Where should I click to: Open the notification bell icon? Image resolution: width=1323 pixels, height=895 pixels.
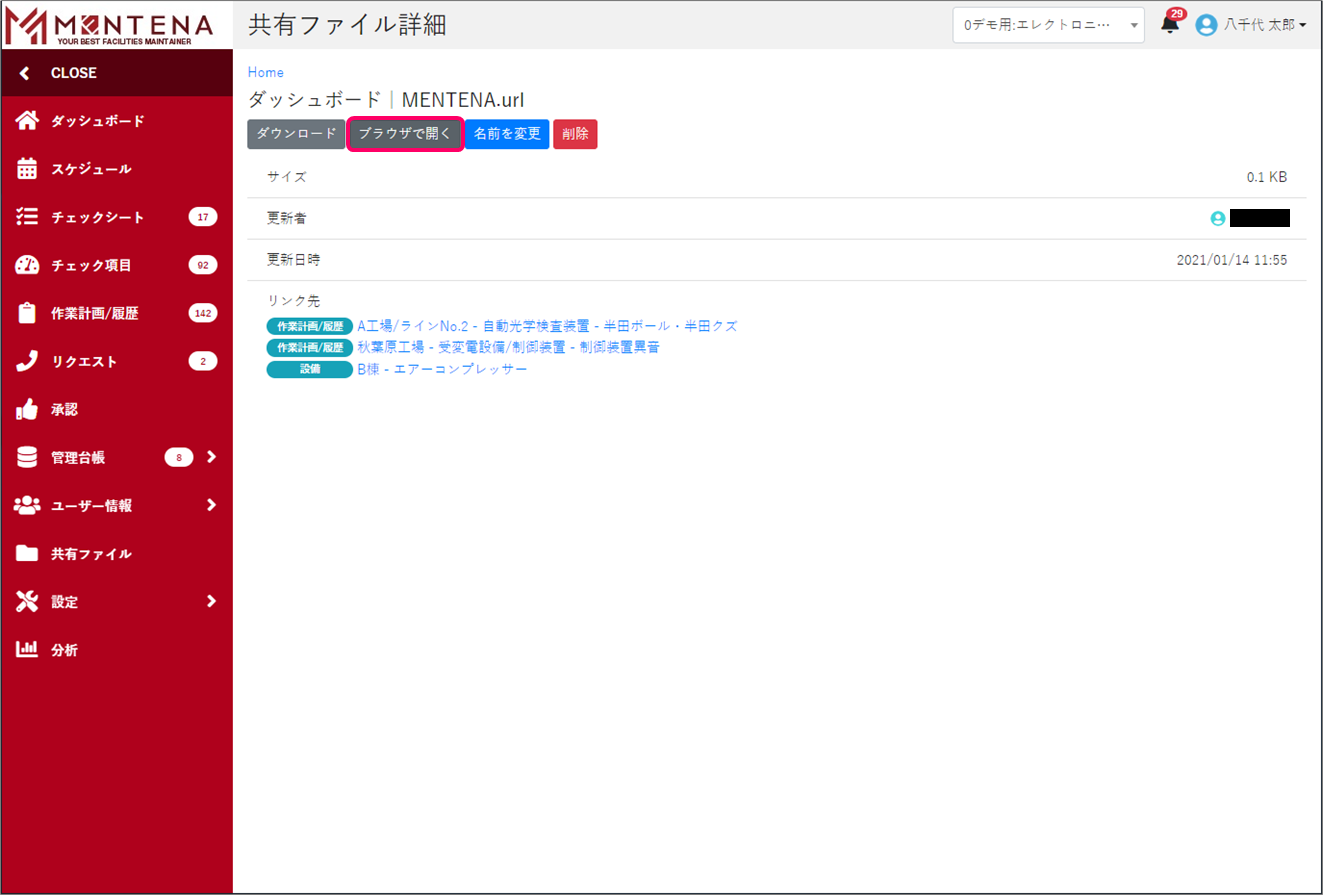coord(1170,25)
